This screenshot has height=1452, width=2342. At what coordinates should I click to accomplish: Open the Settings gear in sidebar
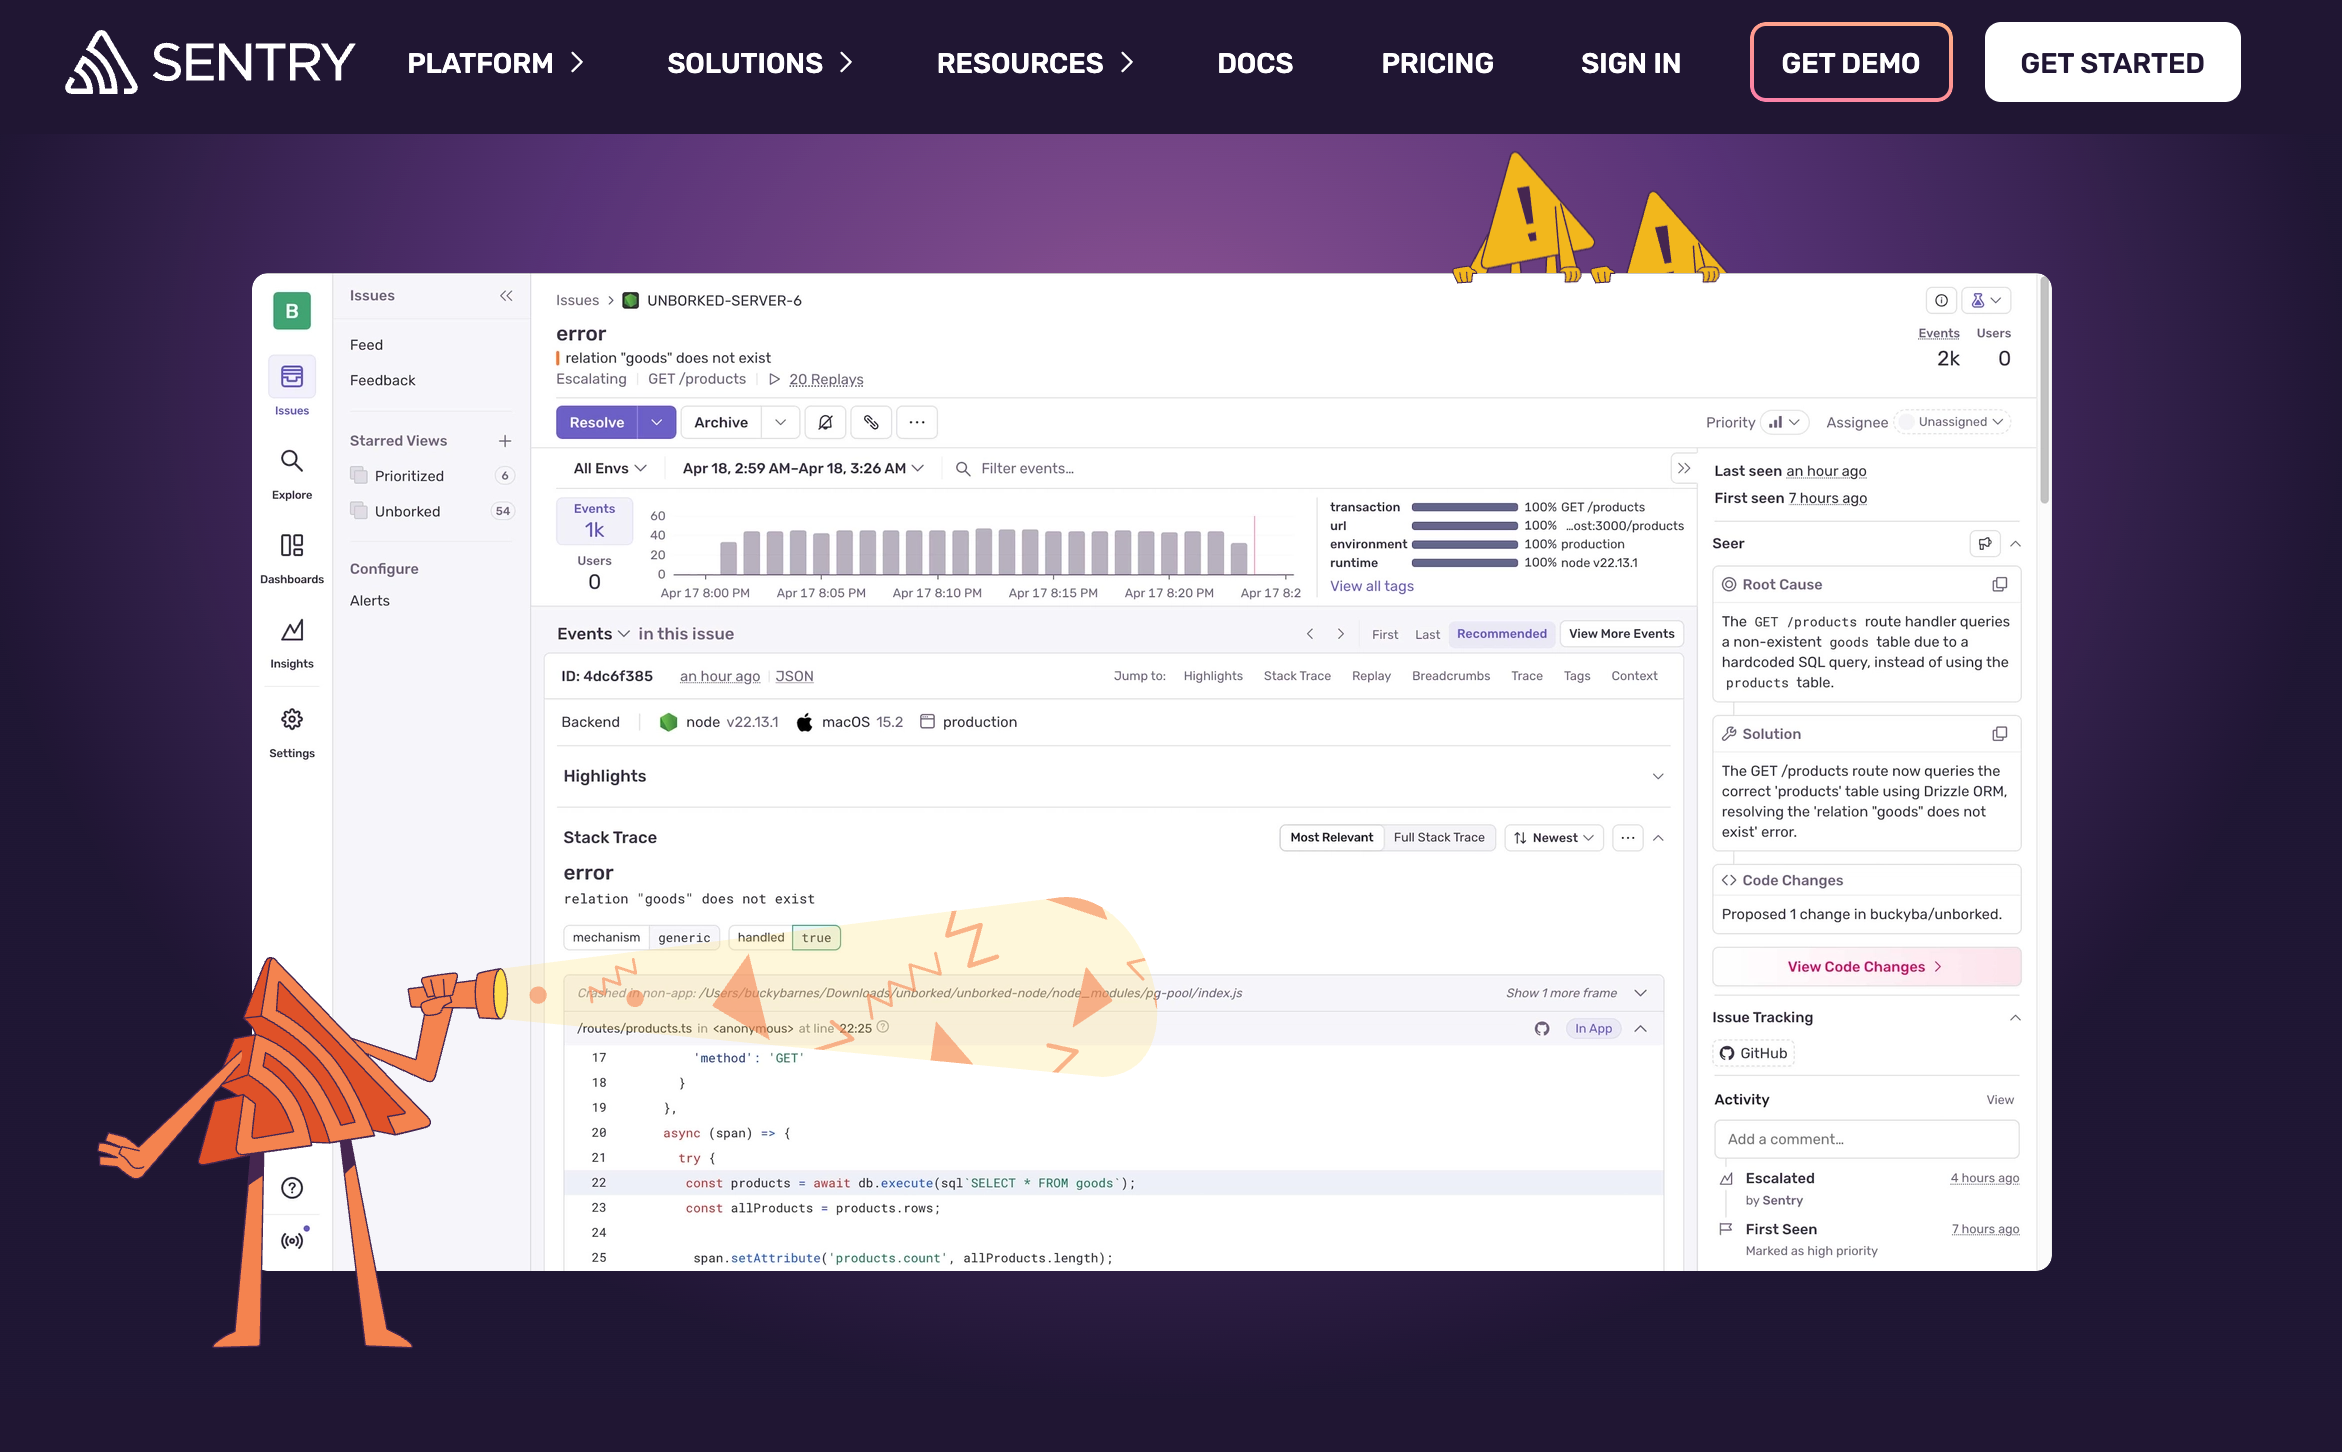click(291, 720)
